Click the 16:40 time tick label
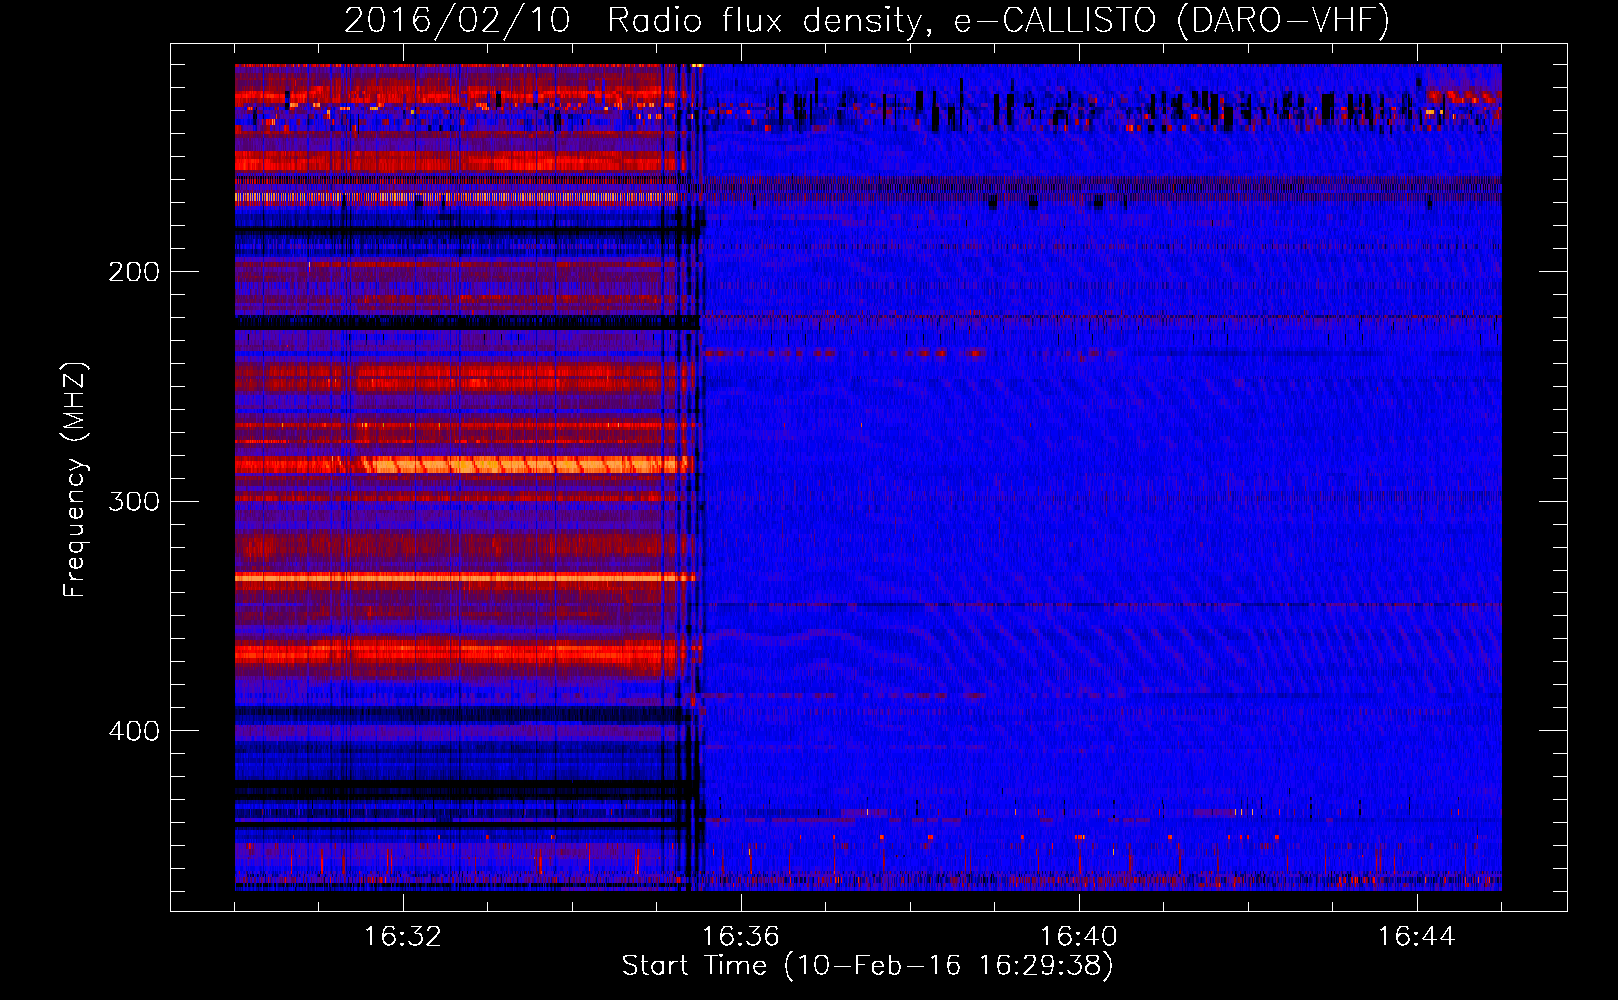Screen dimensions: 1618x1000 [x=1078, y=936]
